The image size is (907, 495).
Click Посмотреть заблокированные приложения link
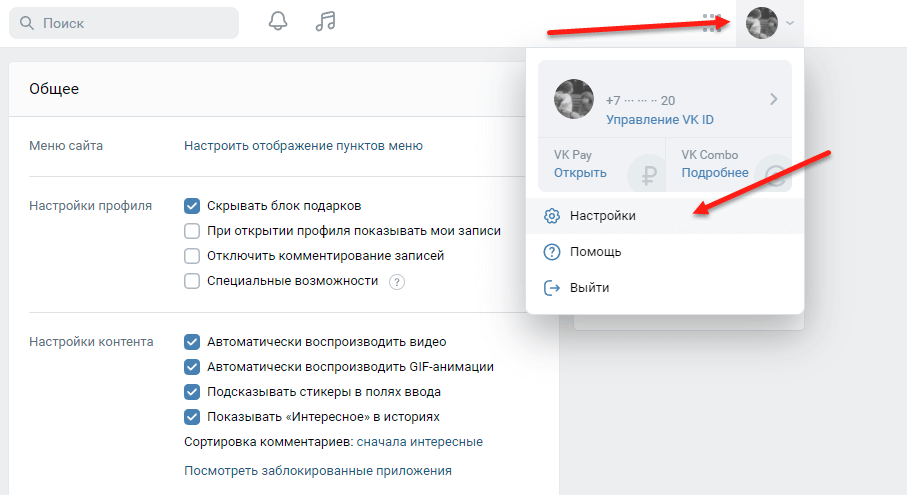tap(318, 470)
